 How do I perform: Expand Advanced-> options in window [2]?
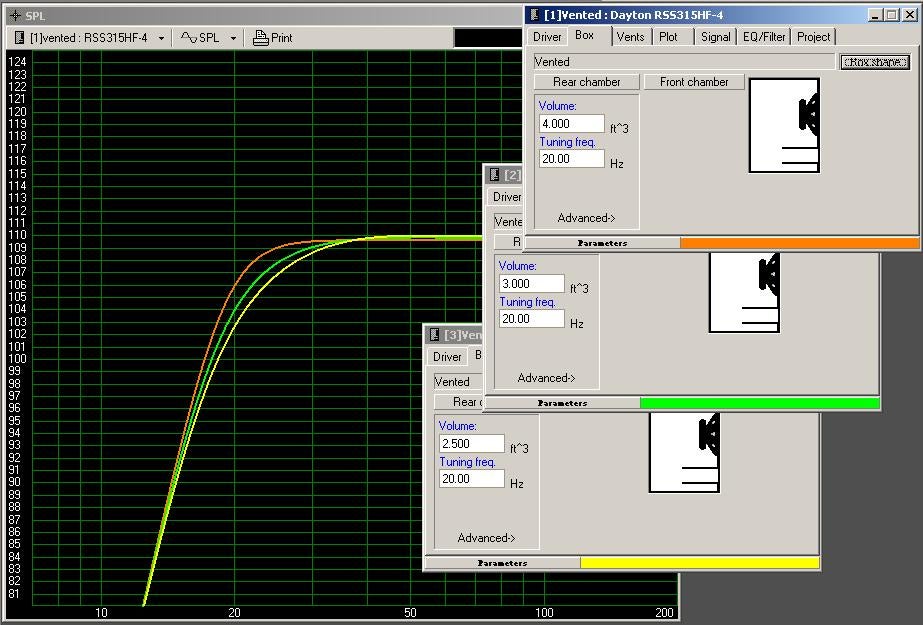[546, 378]
